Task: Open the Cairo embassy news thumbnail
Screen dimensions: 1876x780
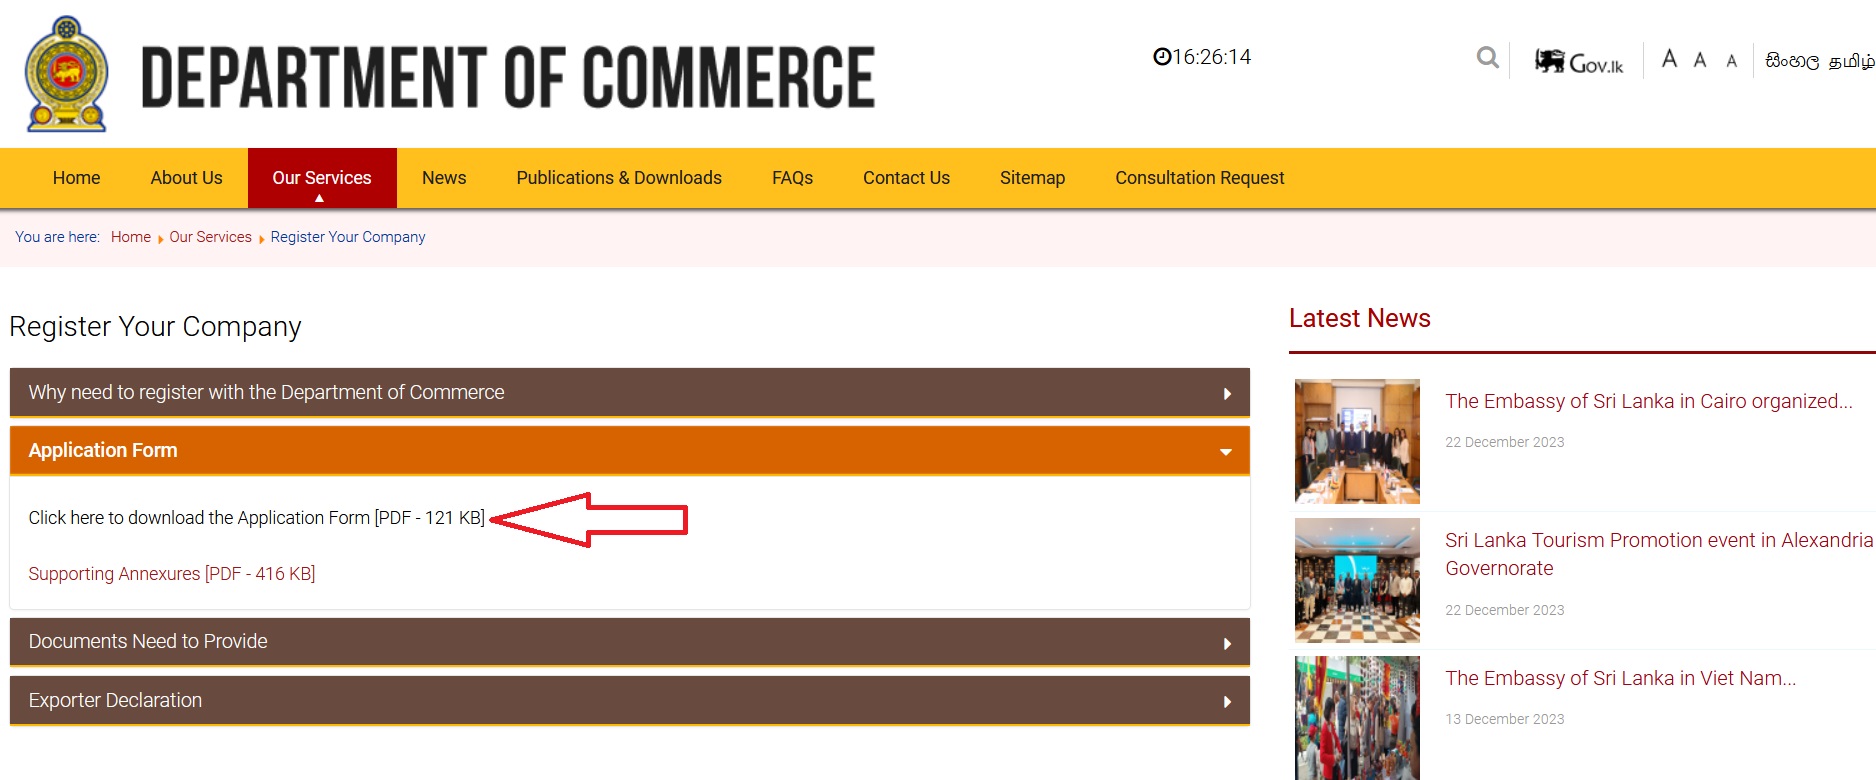Action: coord(1357,441)
